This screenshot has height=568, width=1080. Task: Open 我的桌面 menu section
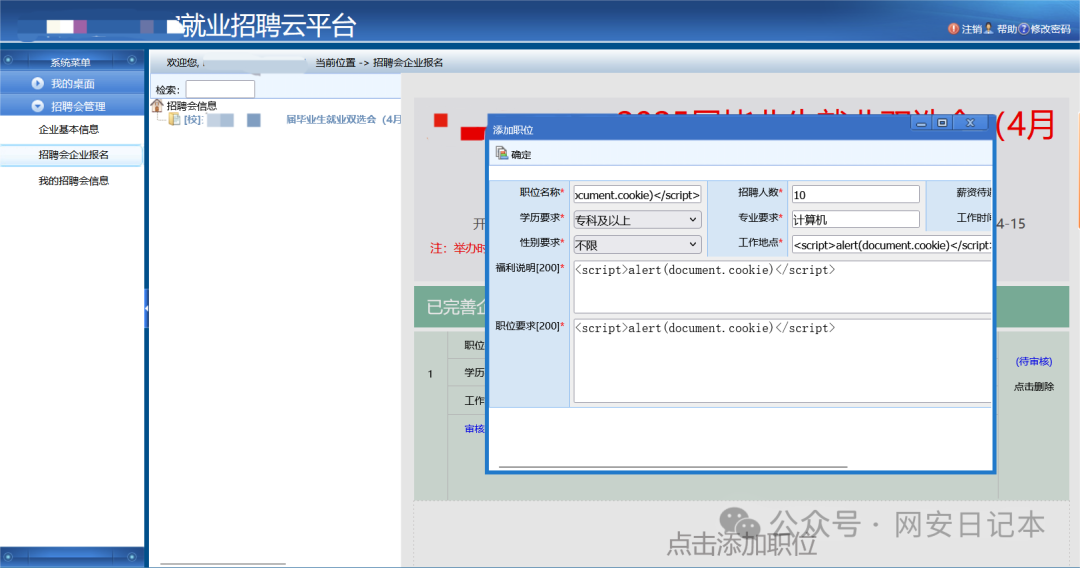coord(72,83)
